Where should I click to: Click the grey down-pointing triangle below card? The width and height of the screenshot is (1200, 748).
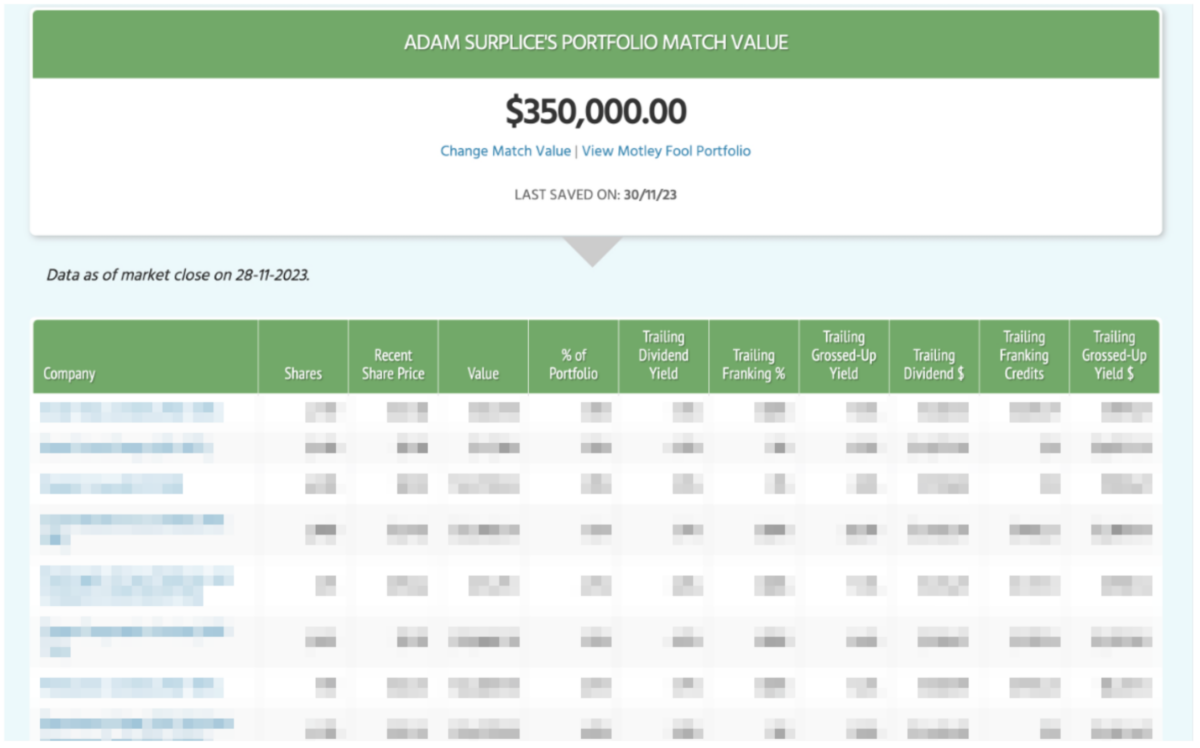click(x=593, y=250)
